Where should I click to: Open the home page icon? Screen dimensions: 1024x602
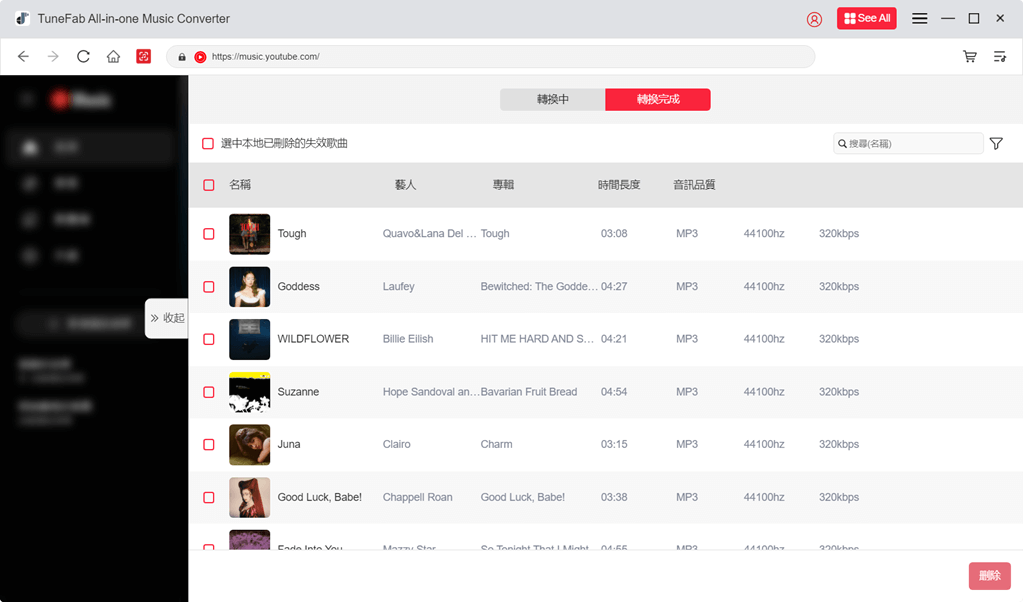(114, 56)
